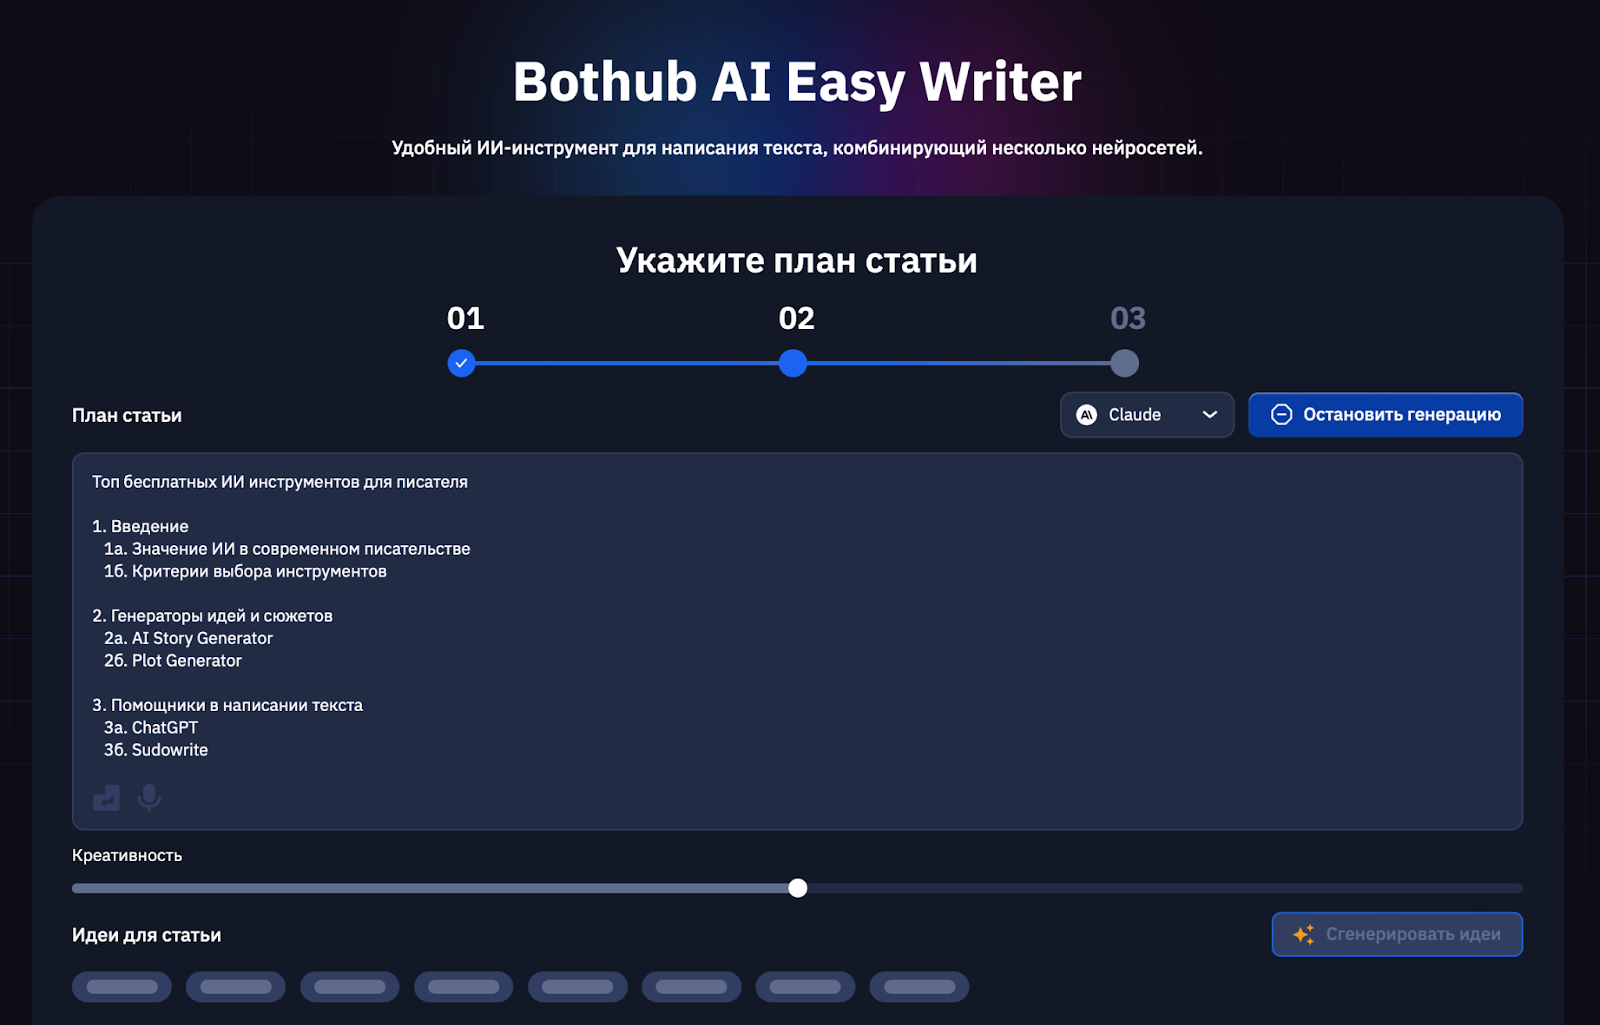Click the stop circle icon
Image resolution: width=1600 pixels, height=1025 pixels.
(x=1281, y=415)
